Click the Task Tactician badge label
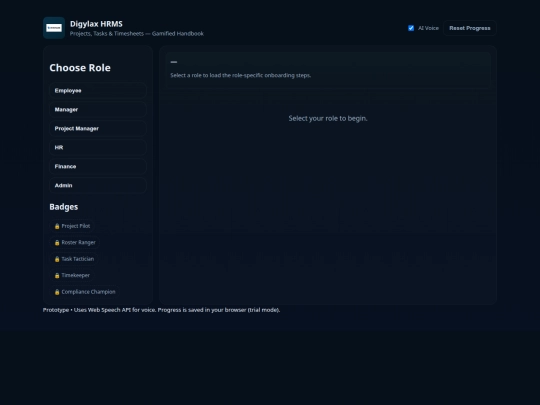The image size is (540, 405). point(78,259)
